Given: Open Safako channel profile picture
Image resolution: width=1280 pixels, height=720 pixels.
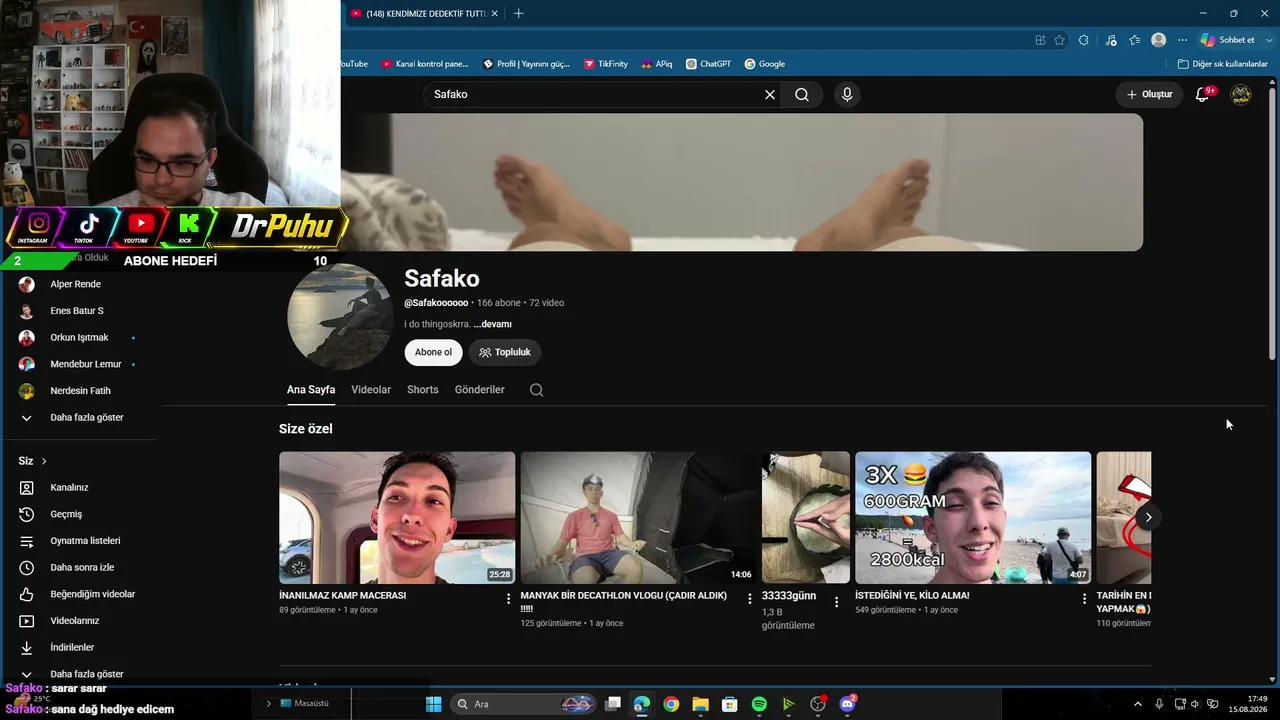Looking at the screenshot, I should (x=340, y=317).
